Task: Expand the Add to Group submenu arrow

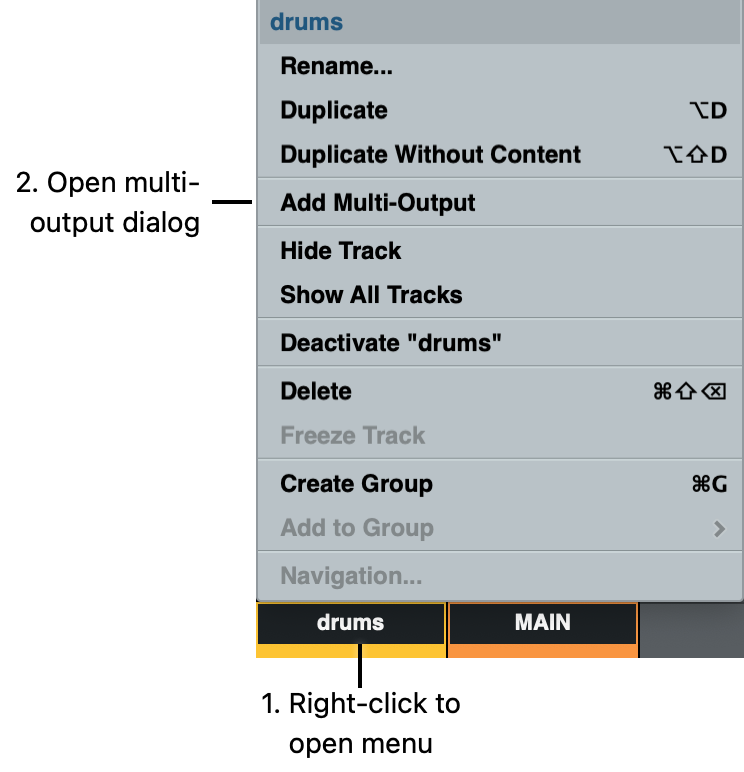Action: [719, 529]
